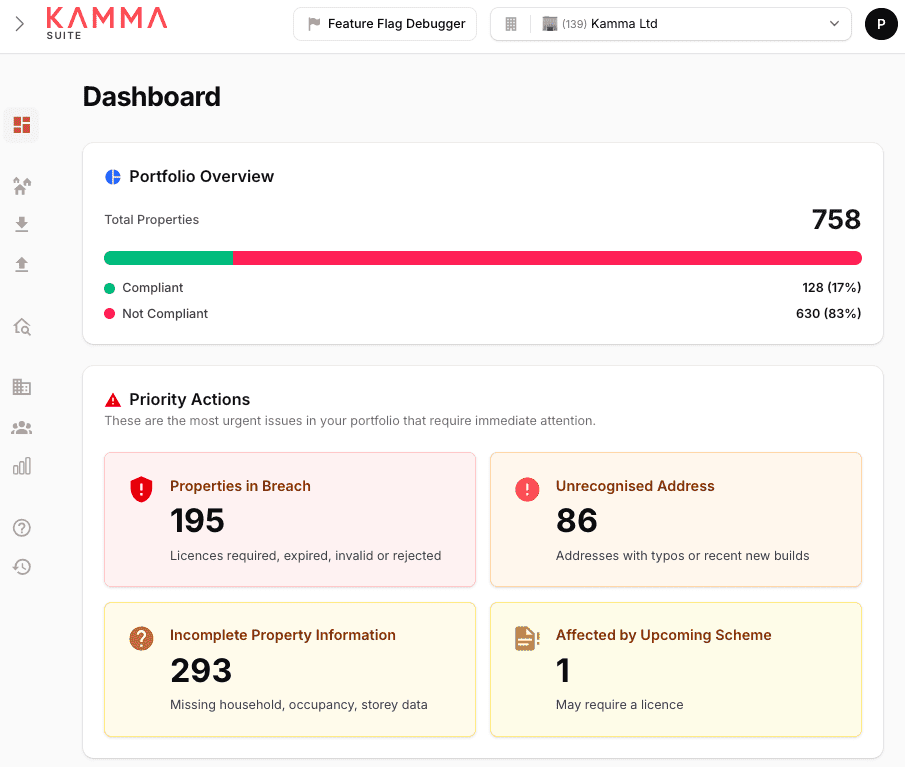Click the Dashboard page heading
905x767 pixels.
[x=152, y=96]
